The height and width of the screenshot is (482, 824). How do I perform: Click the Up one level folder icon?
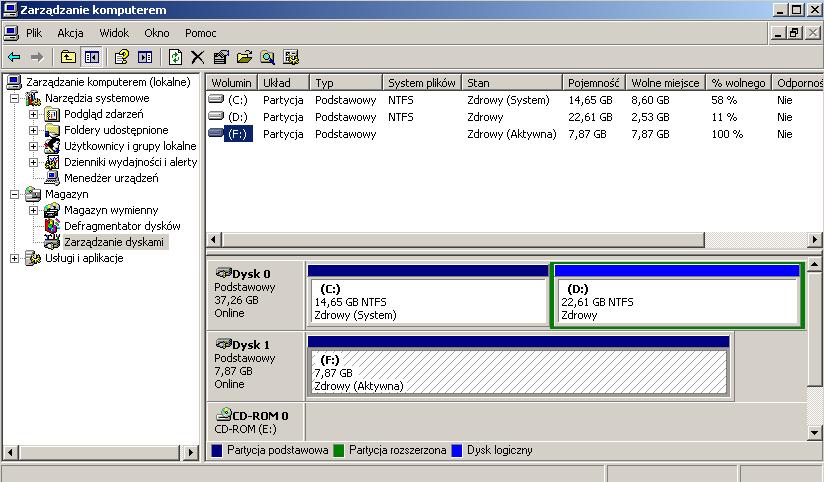68,57
